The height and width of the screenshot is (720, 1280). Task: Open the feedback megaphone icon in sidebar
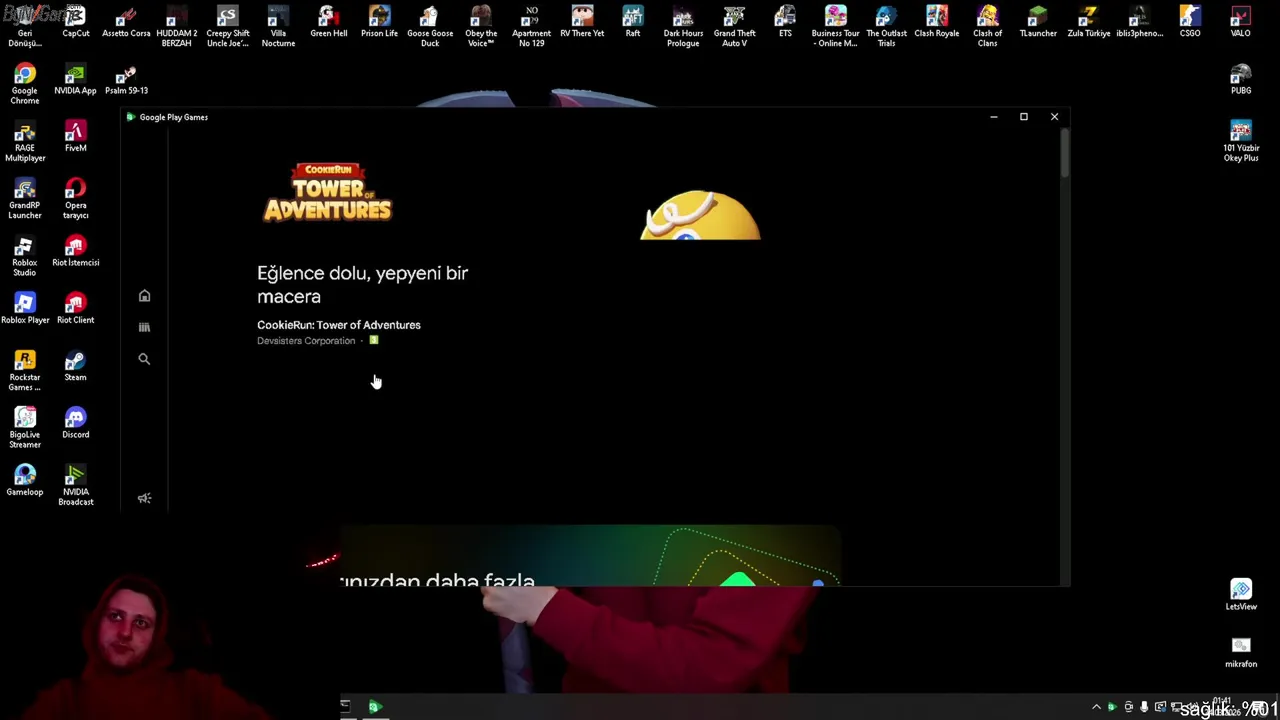point(144,498)
